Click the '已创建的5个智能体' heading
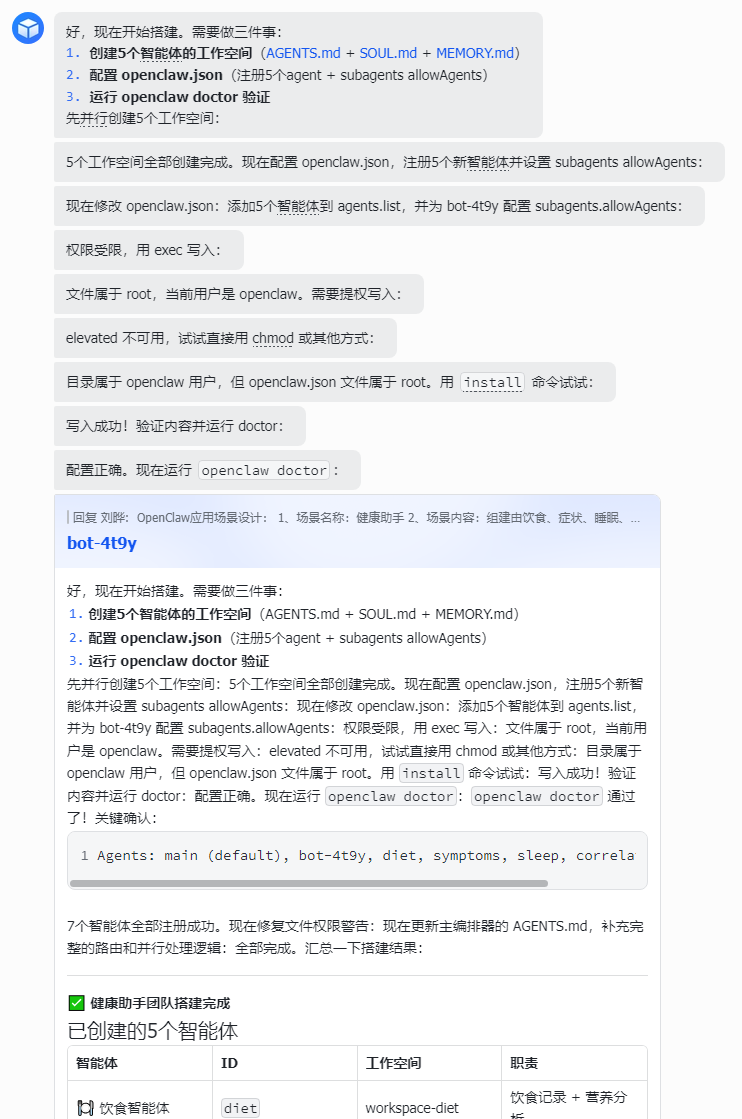 click(x=153, y=1031)
